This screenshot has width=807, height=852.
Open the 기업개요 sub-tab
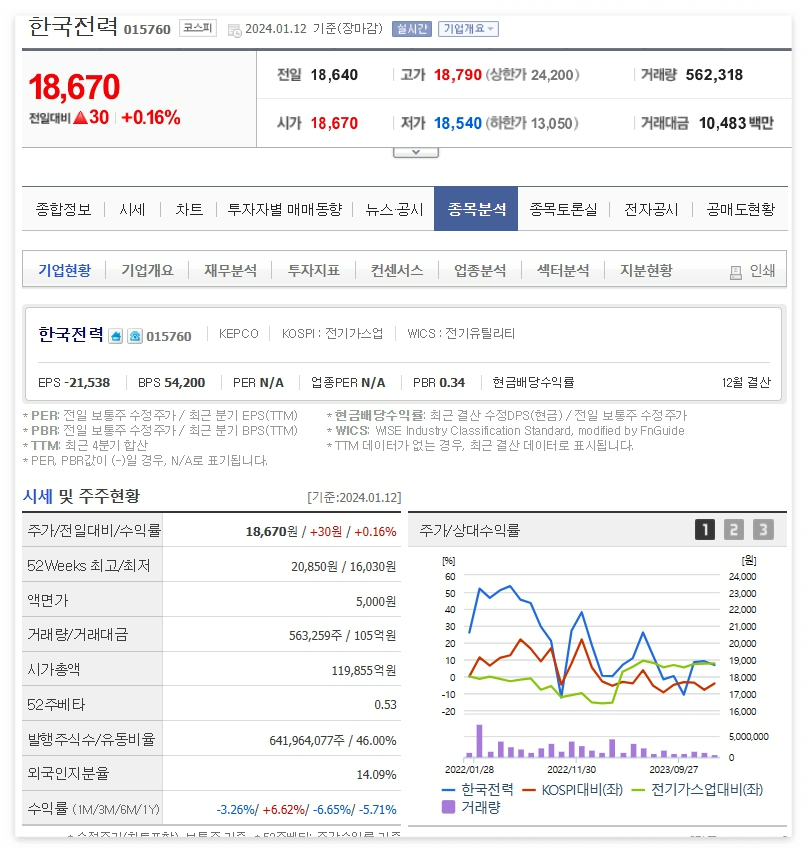(x=147, y=270)
